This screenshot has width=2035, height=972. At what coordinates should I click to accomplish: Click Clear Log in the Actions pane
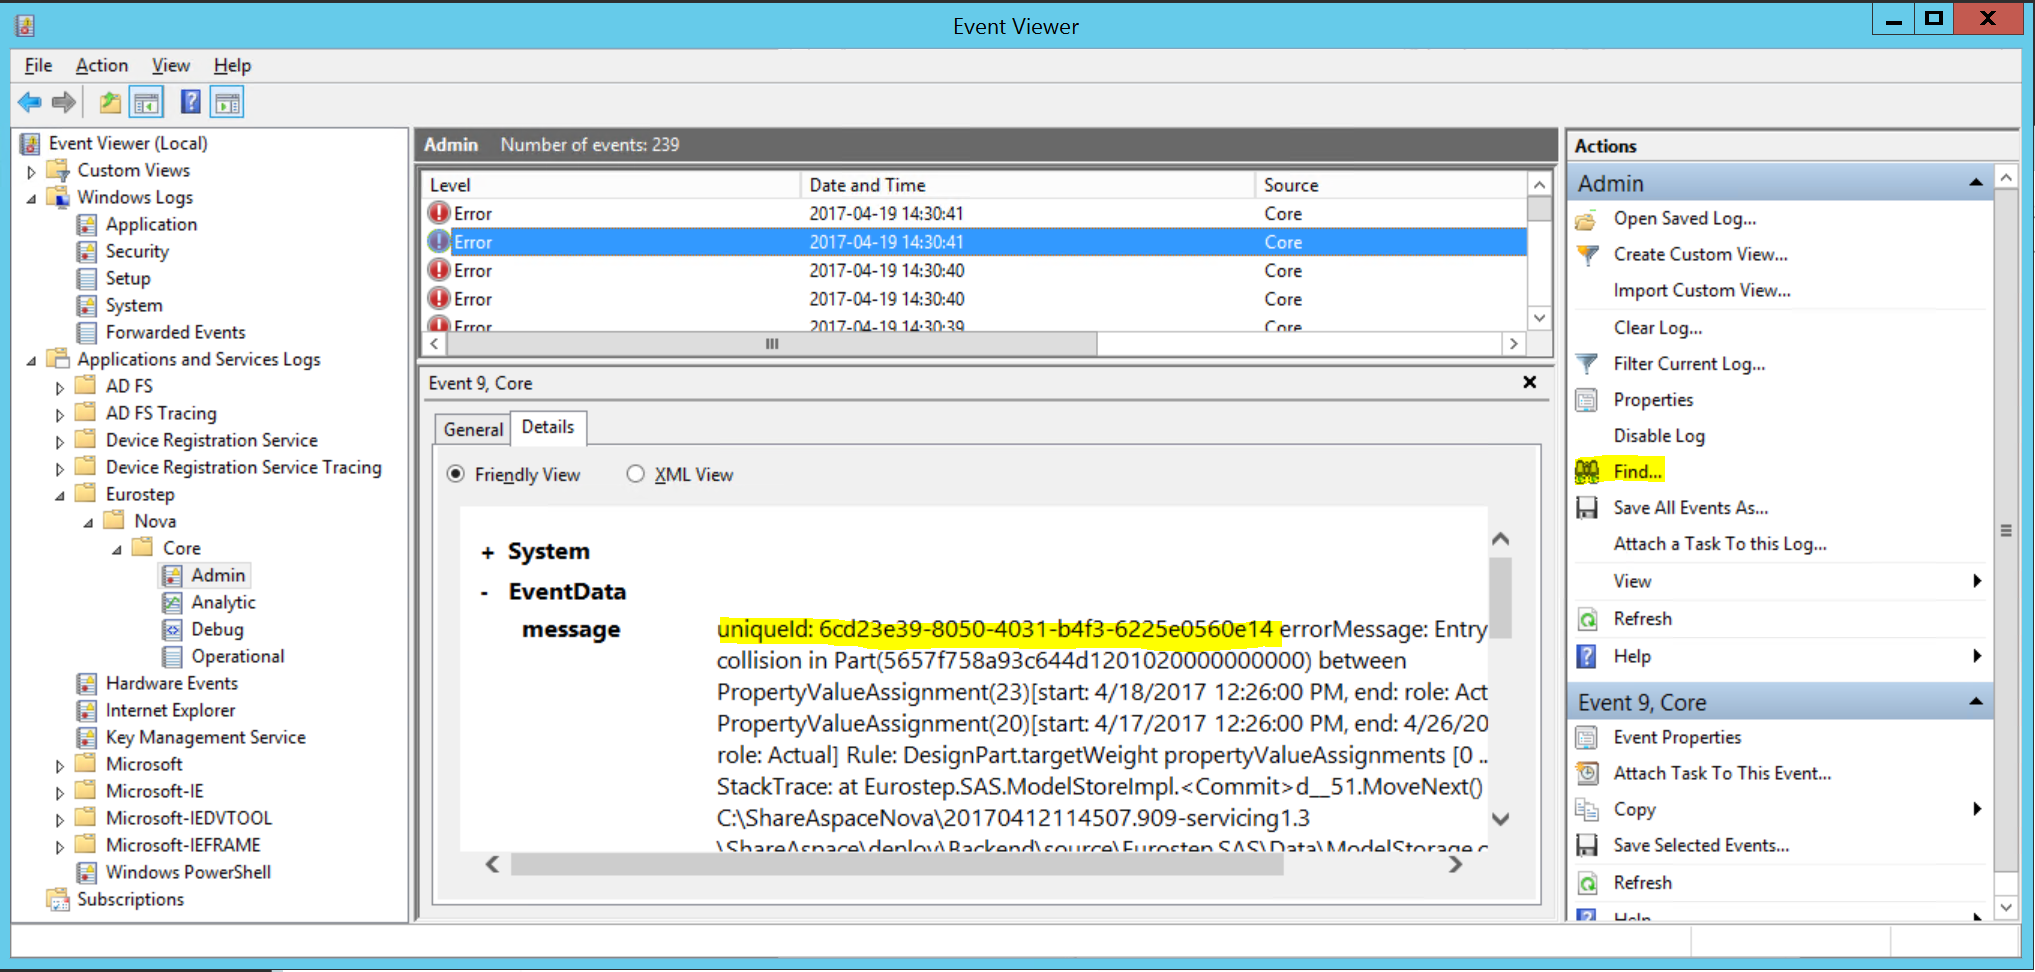(1656, 327)
